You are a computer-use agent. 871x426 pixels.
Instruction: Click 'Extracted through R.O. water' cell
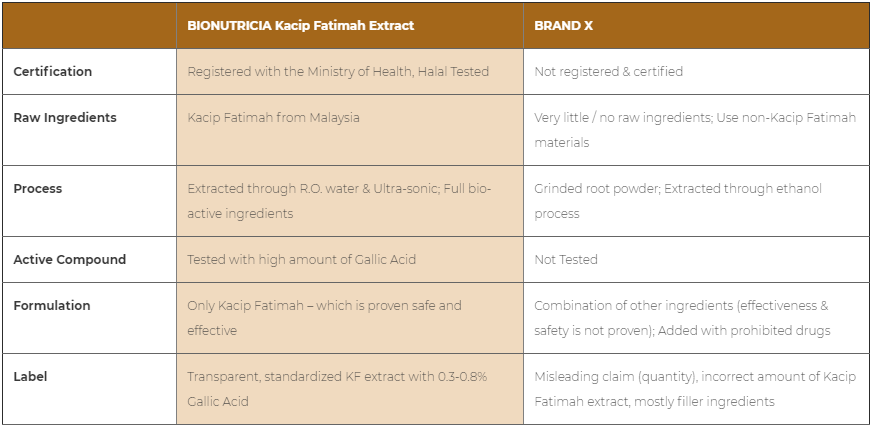tap(339, 201)
